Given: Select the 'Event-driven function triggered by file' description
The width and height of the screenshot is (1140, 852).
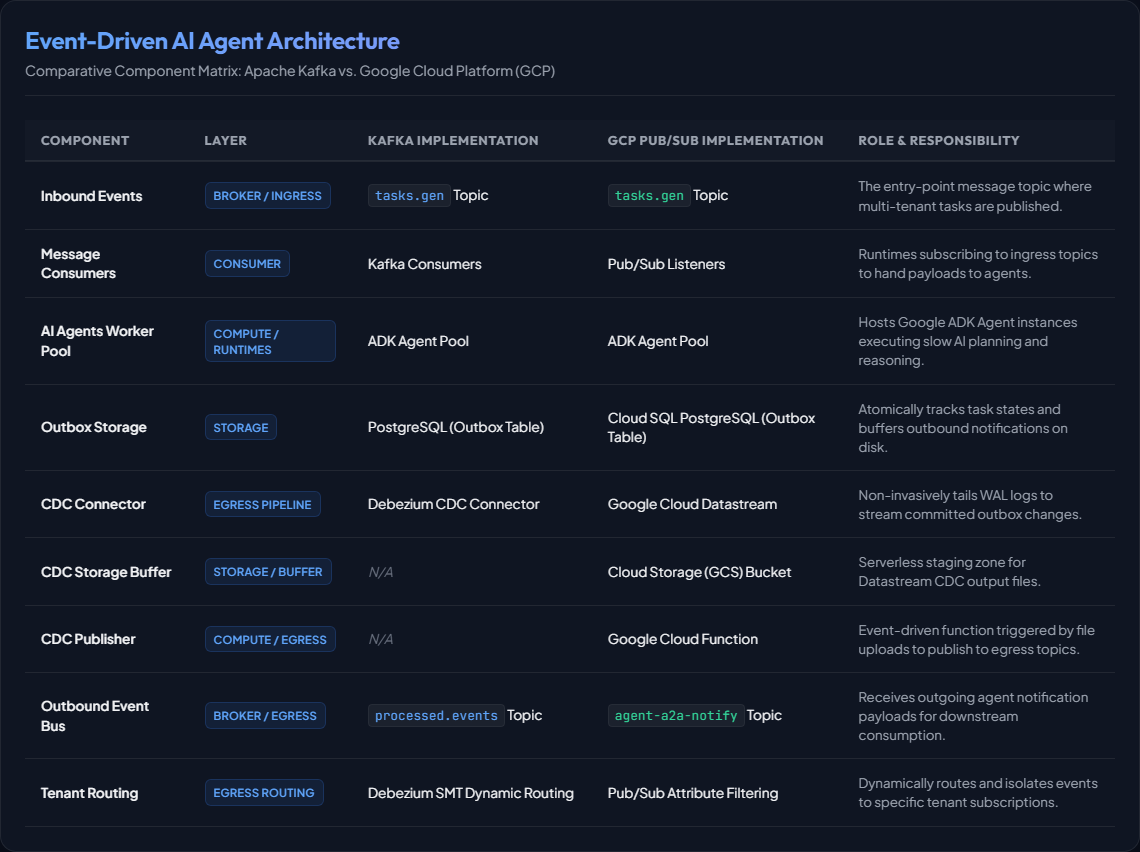Looking at the screenshot, I should pos(976,640).
